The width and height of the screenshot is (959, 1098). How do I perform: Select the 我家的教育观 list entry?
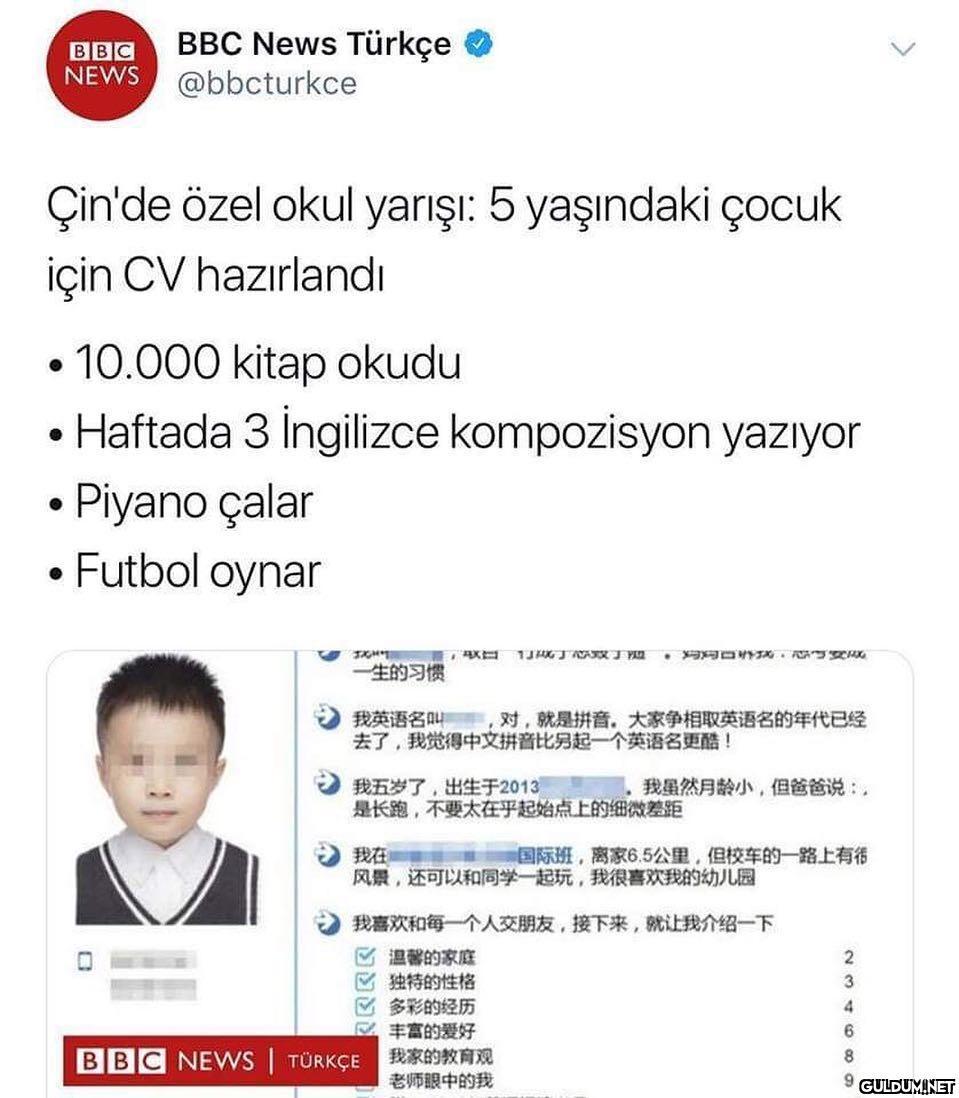click(x=441, y=1056)
